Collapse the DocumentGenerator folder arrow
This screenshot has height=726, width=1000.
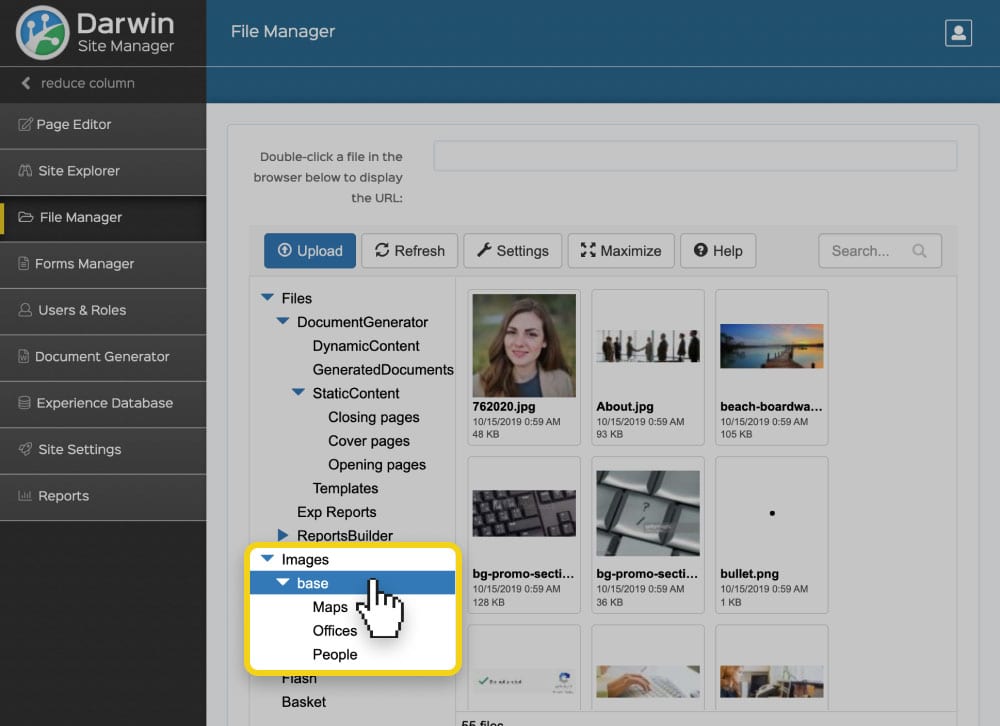[283, 321]
